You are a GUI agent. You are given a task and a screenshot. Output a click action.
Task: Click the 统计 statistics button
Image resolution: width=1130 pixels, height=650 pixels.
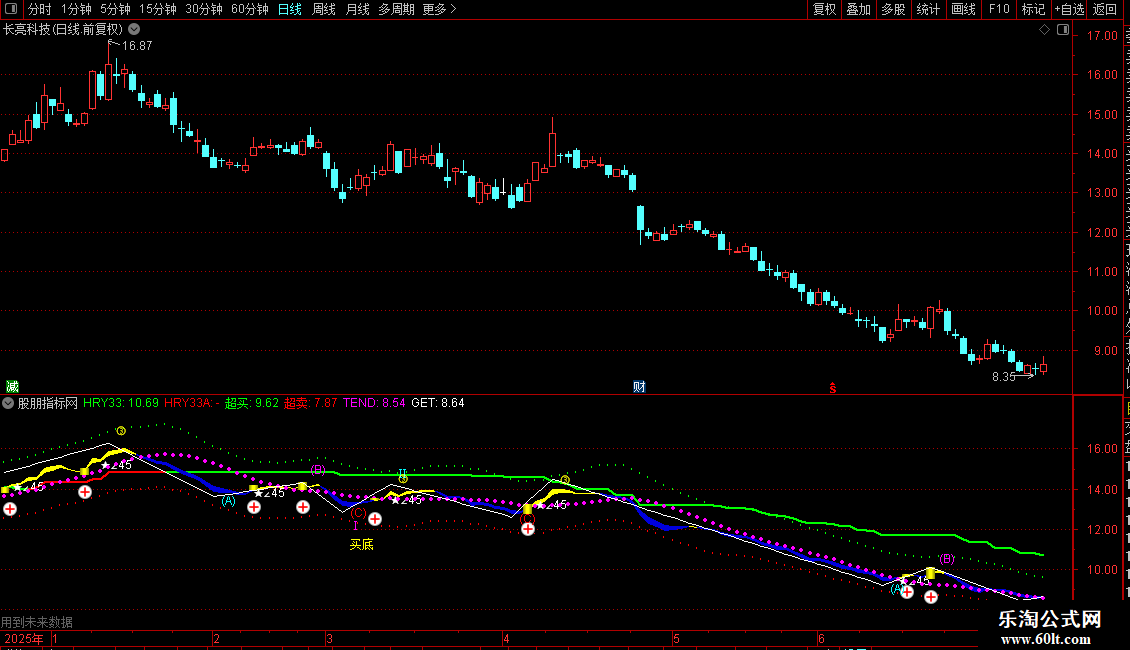[x=928, y=9]
